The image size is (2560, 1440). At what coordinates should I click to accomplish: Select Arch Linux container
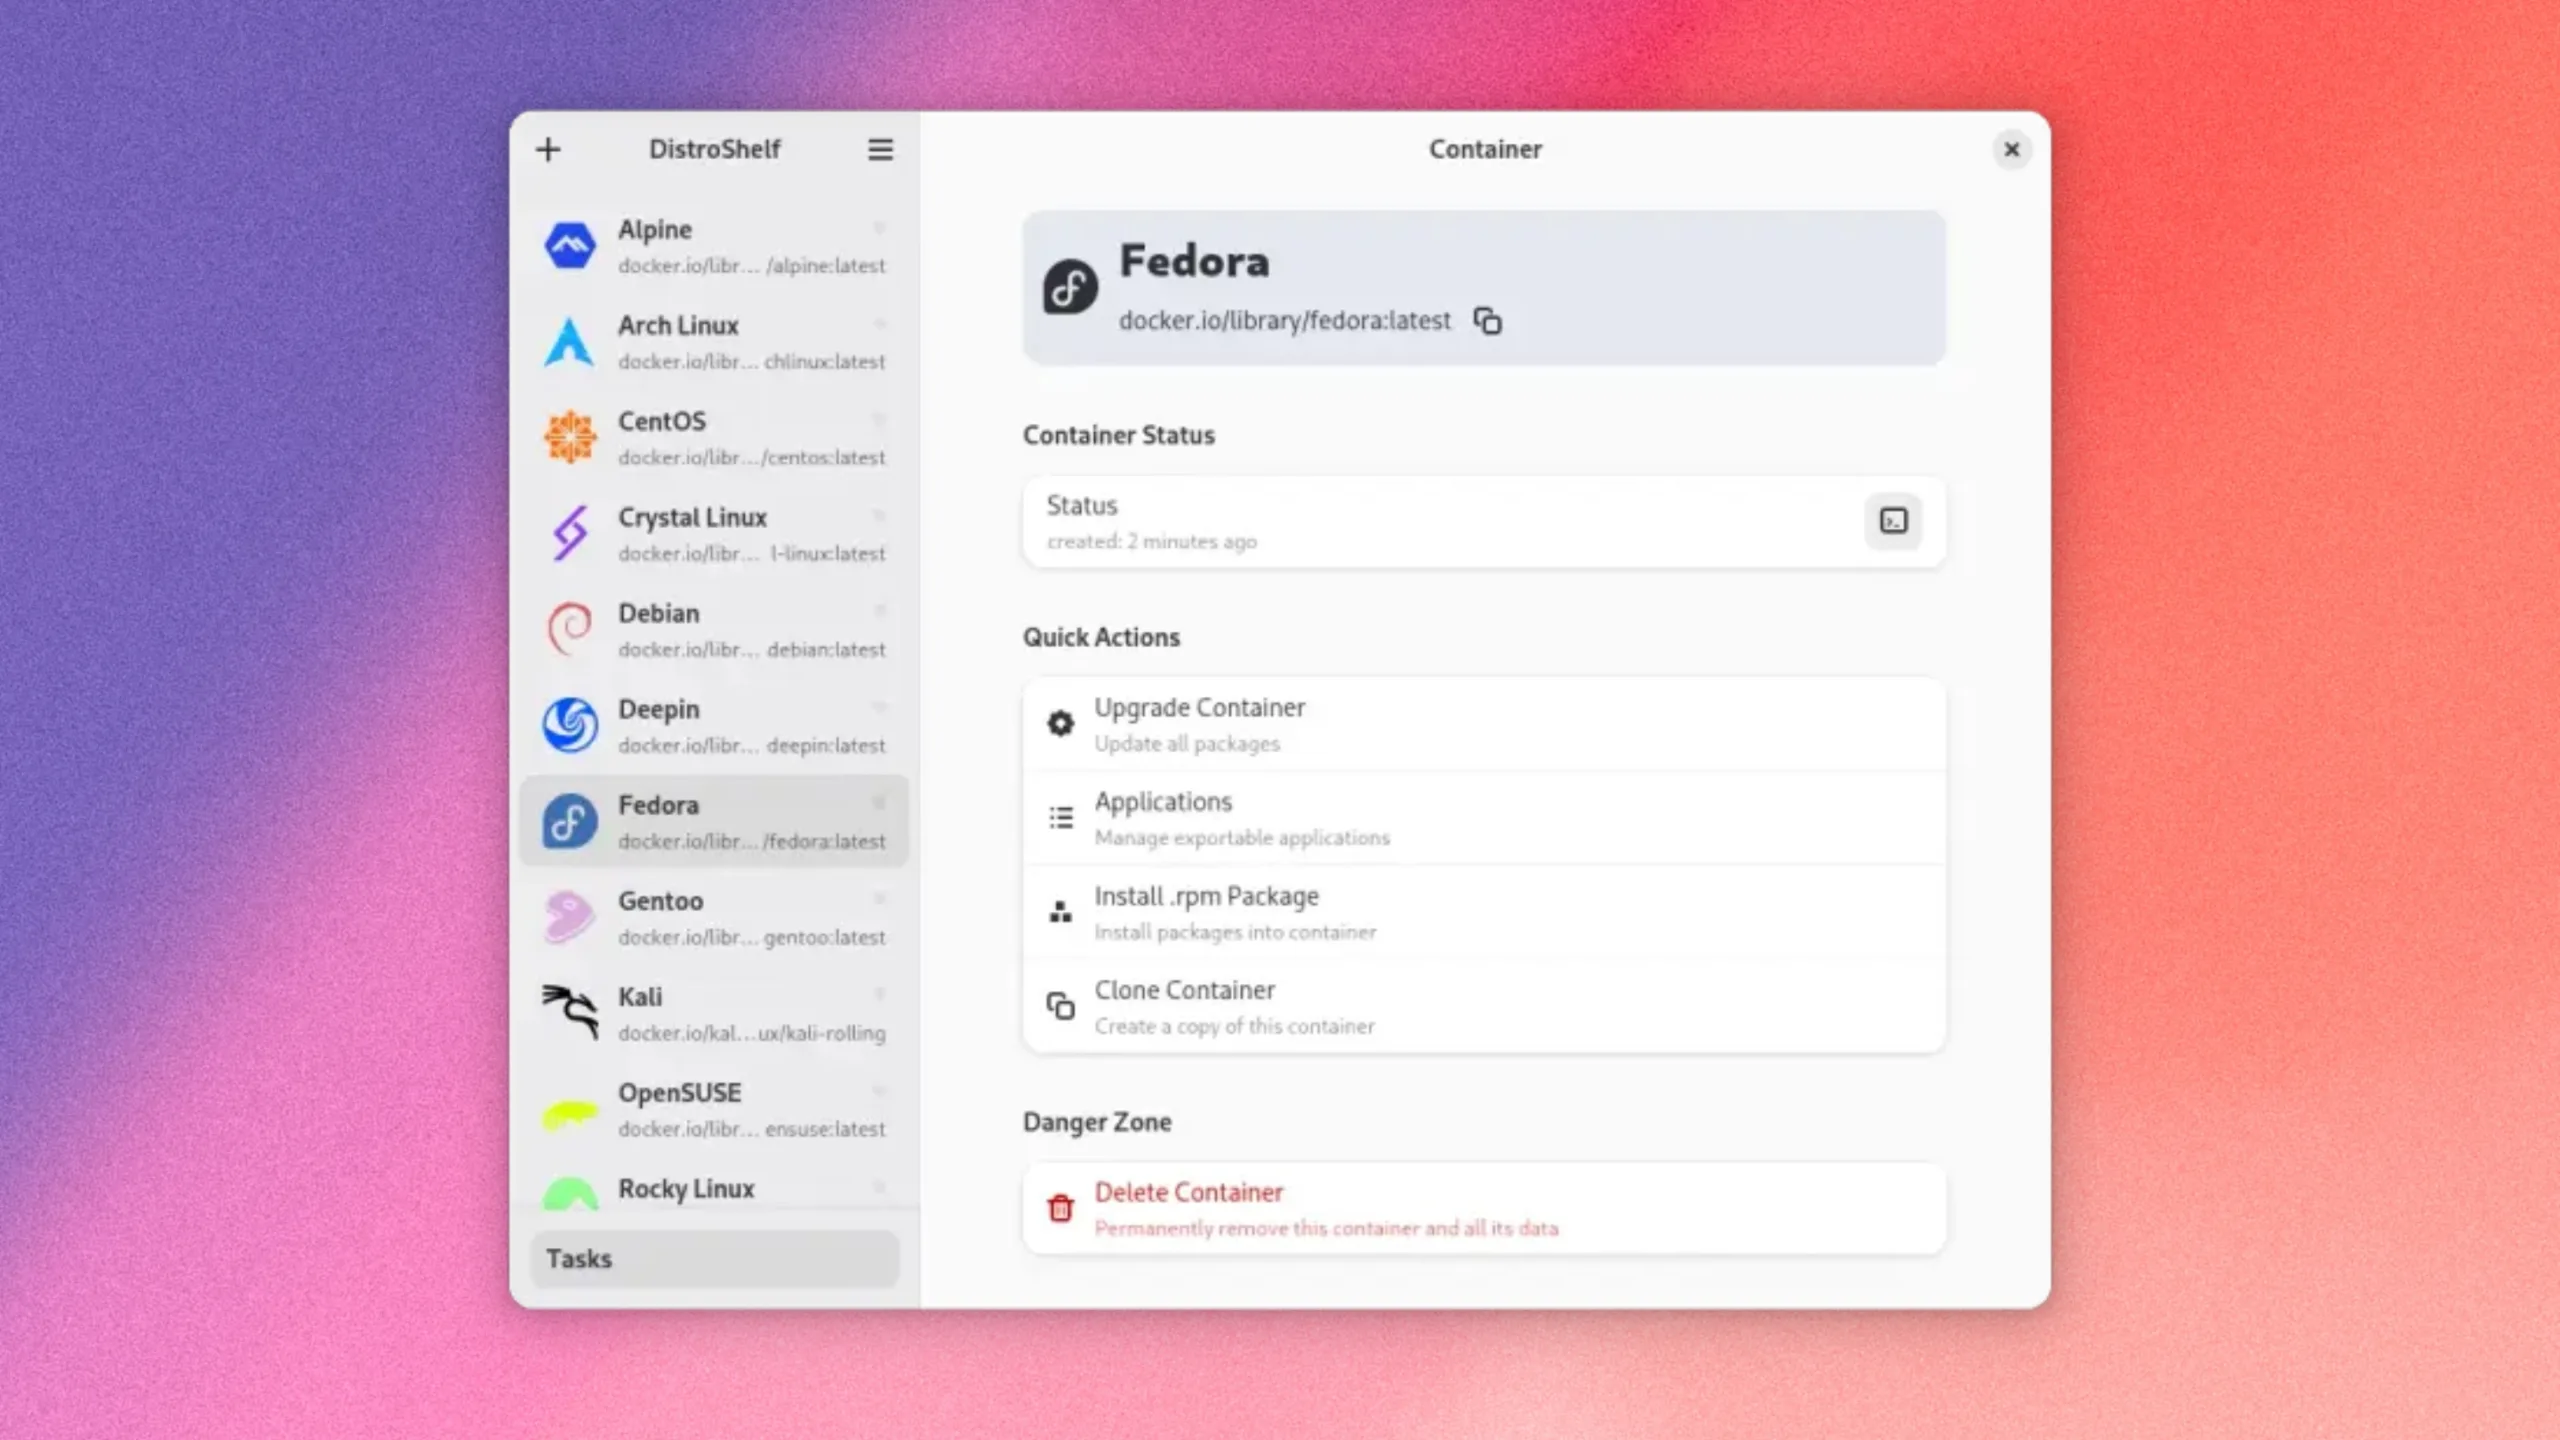[x=714, y=342]
